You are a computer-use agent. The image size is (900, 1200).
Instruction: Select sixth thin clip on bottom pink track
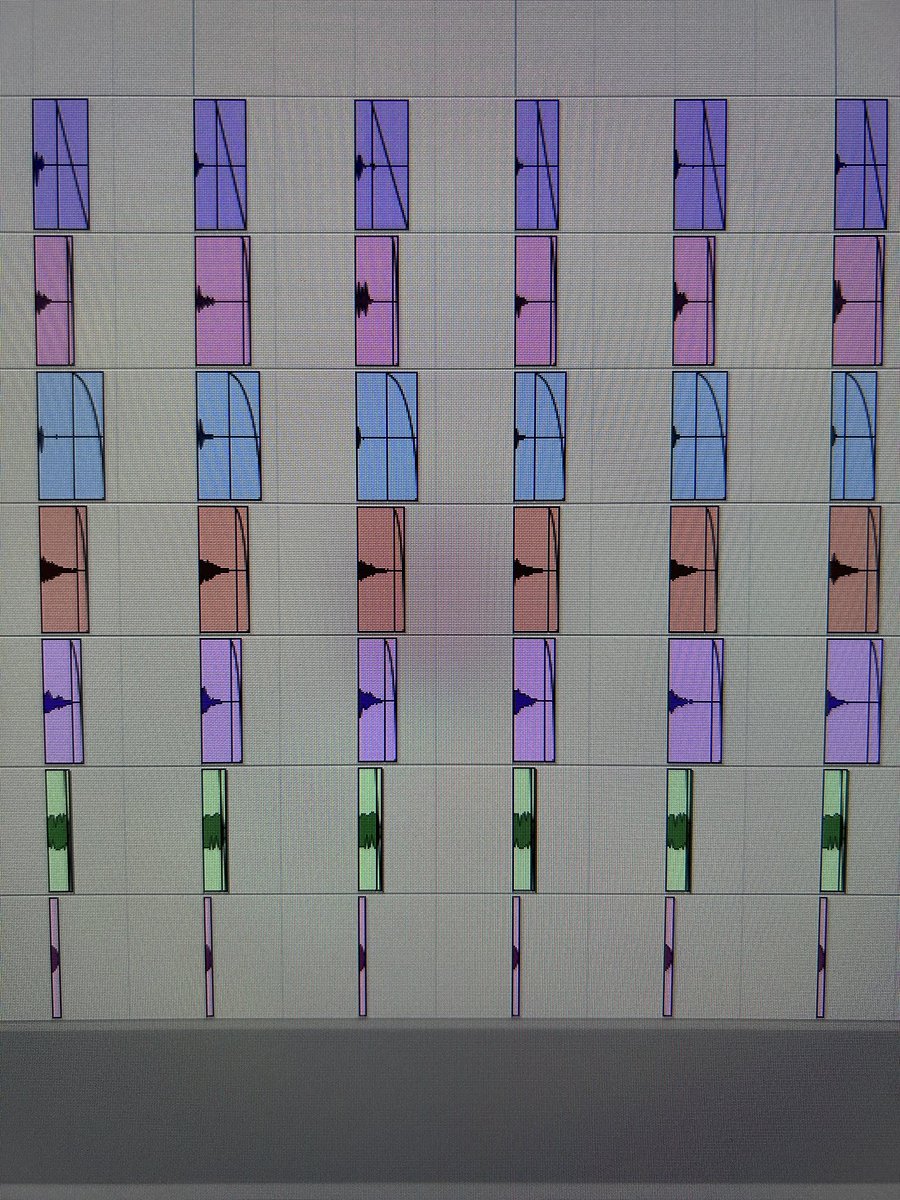coord(822,957)
